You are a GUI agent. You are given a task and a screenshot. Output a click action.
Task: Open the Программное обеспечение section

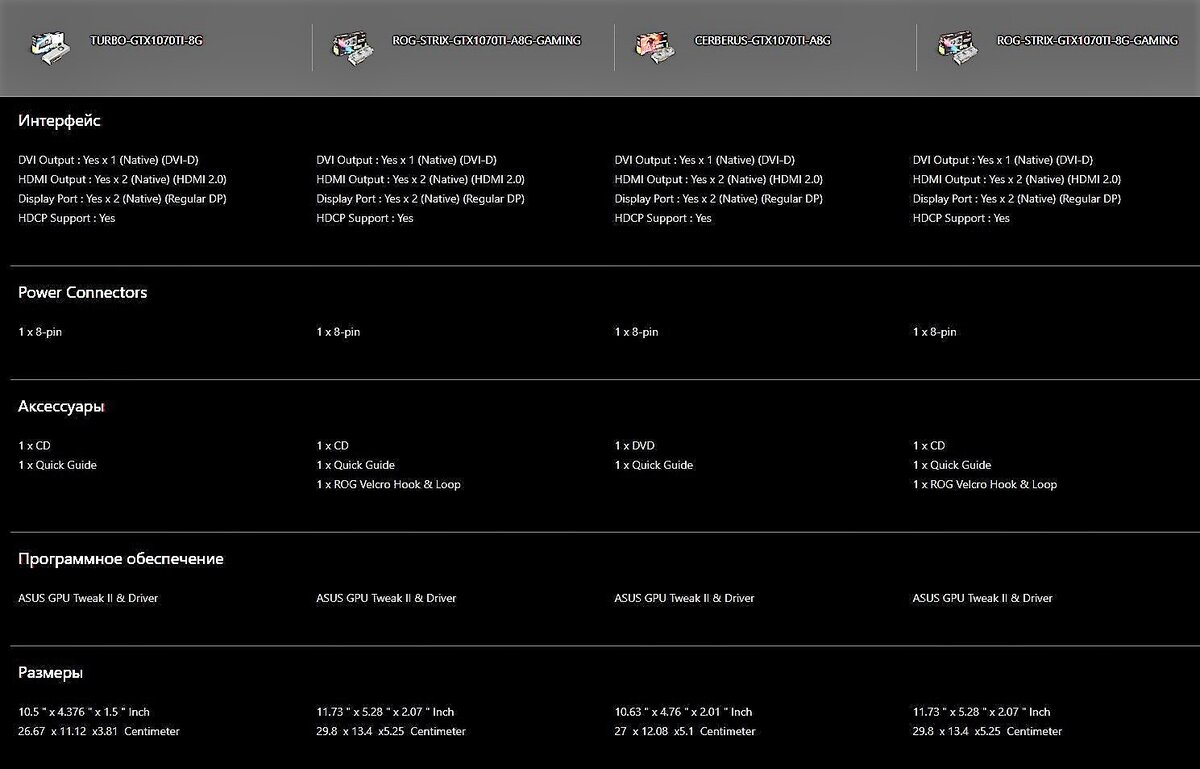[121, 558]
